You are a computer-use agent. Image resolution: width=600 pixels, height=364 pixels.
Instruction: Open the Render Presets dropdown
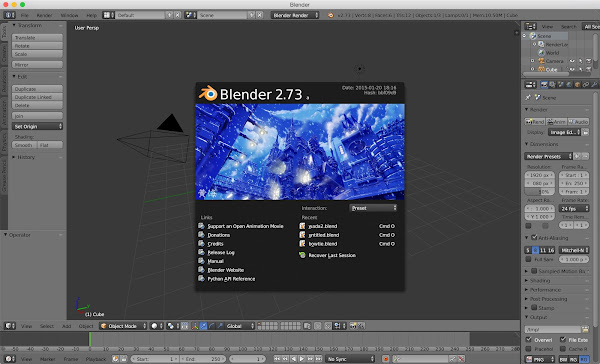[x=548, y=156]
